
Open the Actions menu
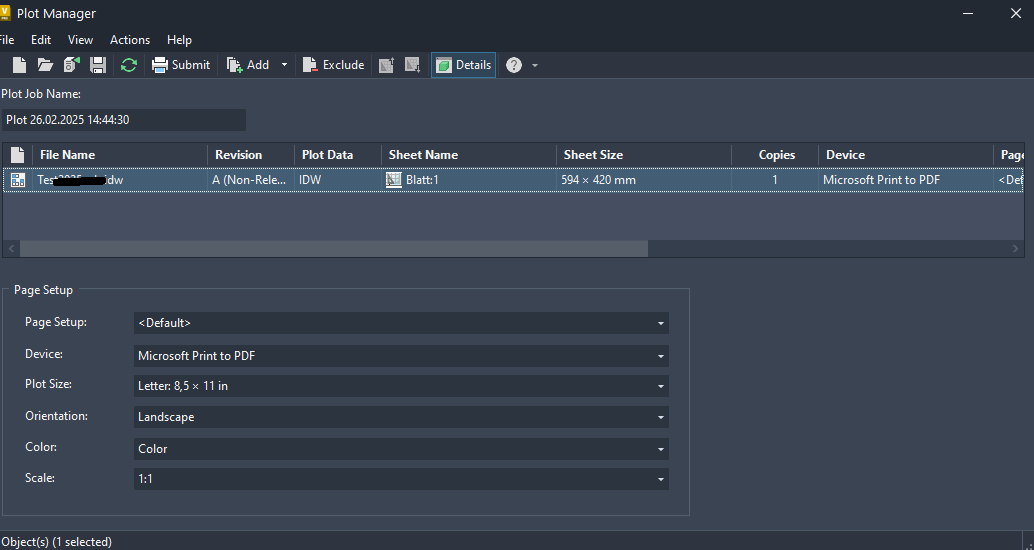point(130,40)
